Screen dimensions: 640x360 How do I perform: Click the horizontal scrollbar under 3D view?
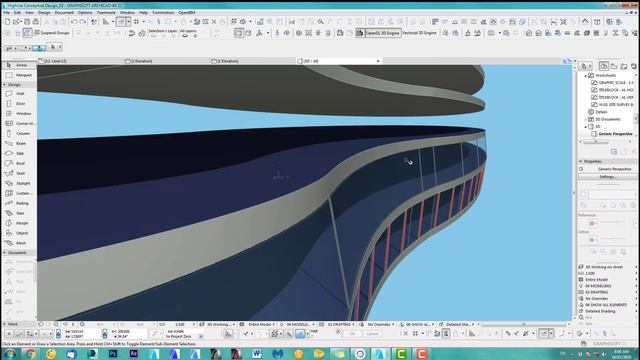pyautogui.click(x=524, y=324)
